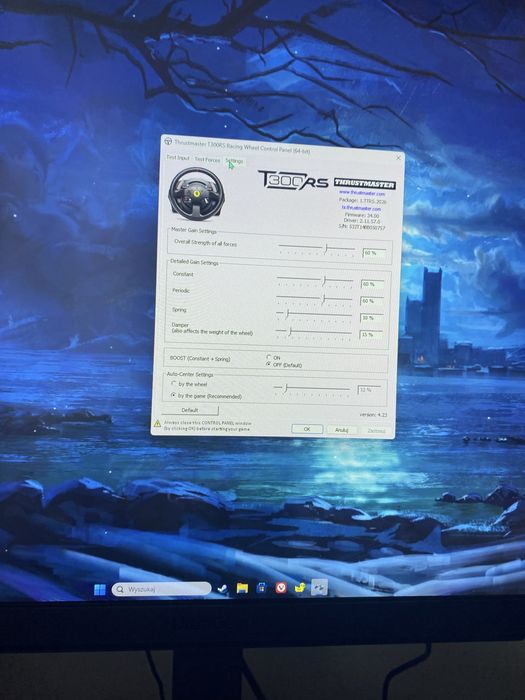
Task: Open Steam from the taskbar
Action: [x=222, y=589]
